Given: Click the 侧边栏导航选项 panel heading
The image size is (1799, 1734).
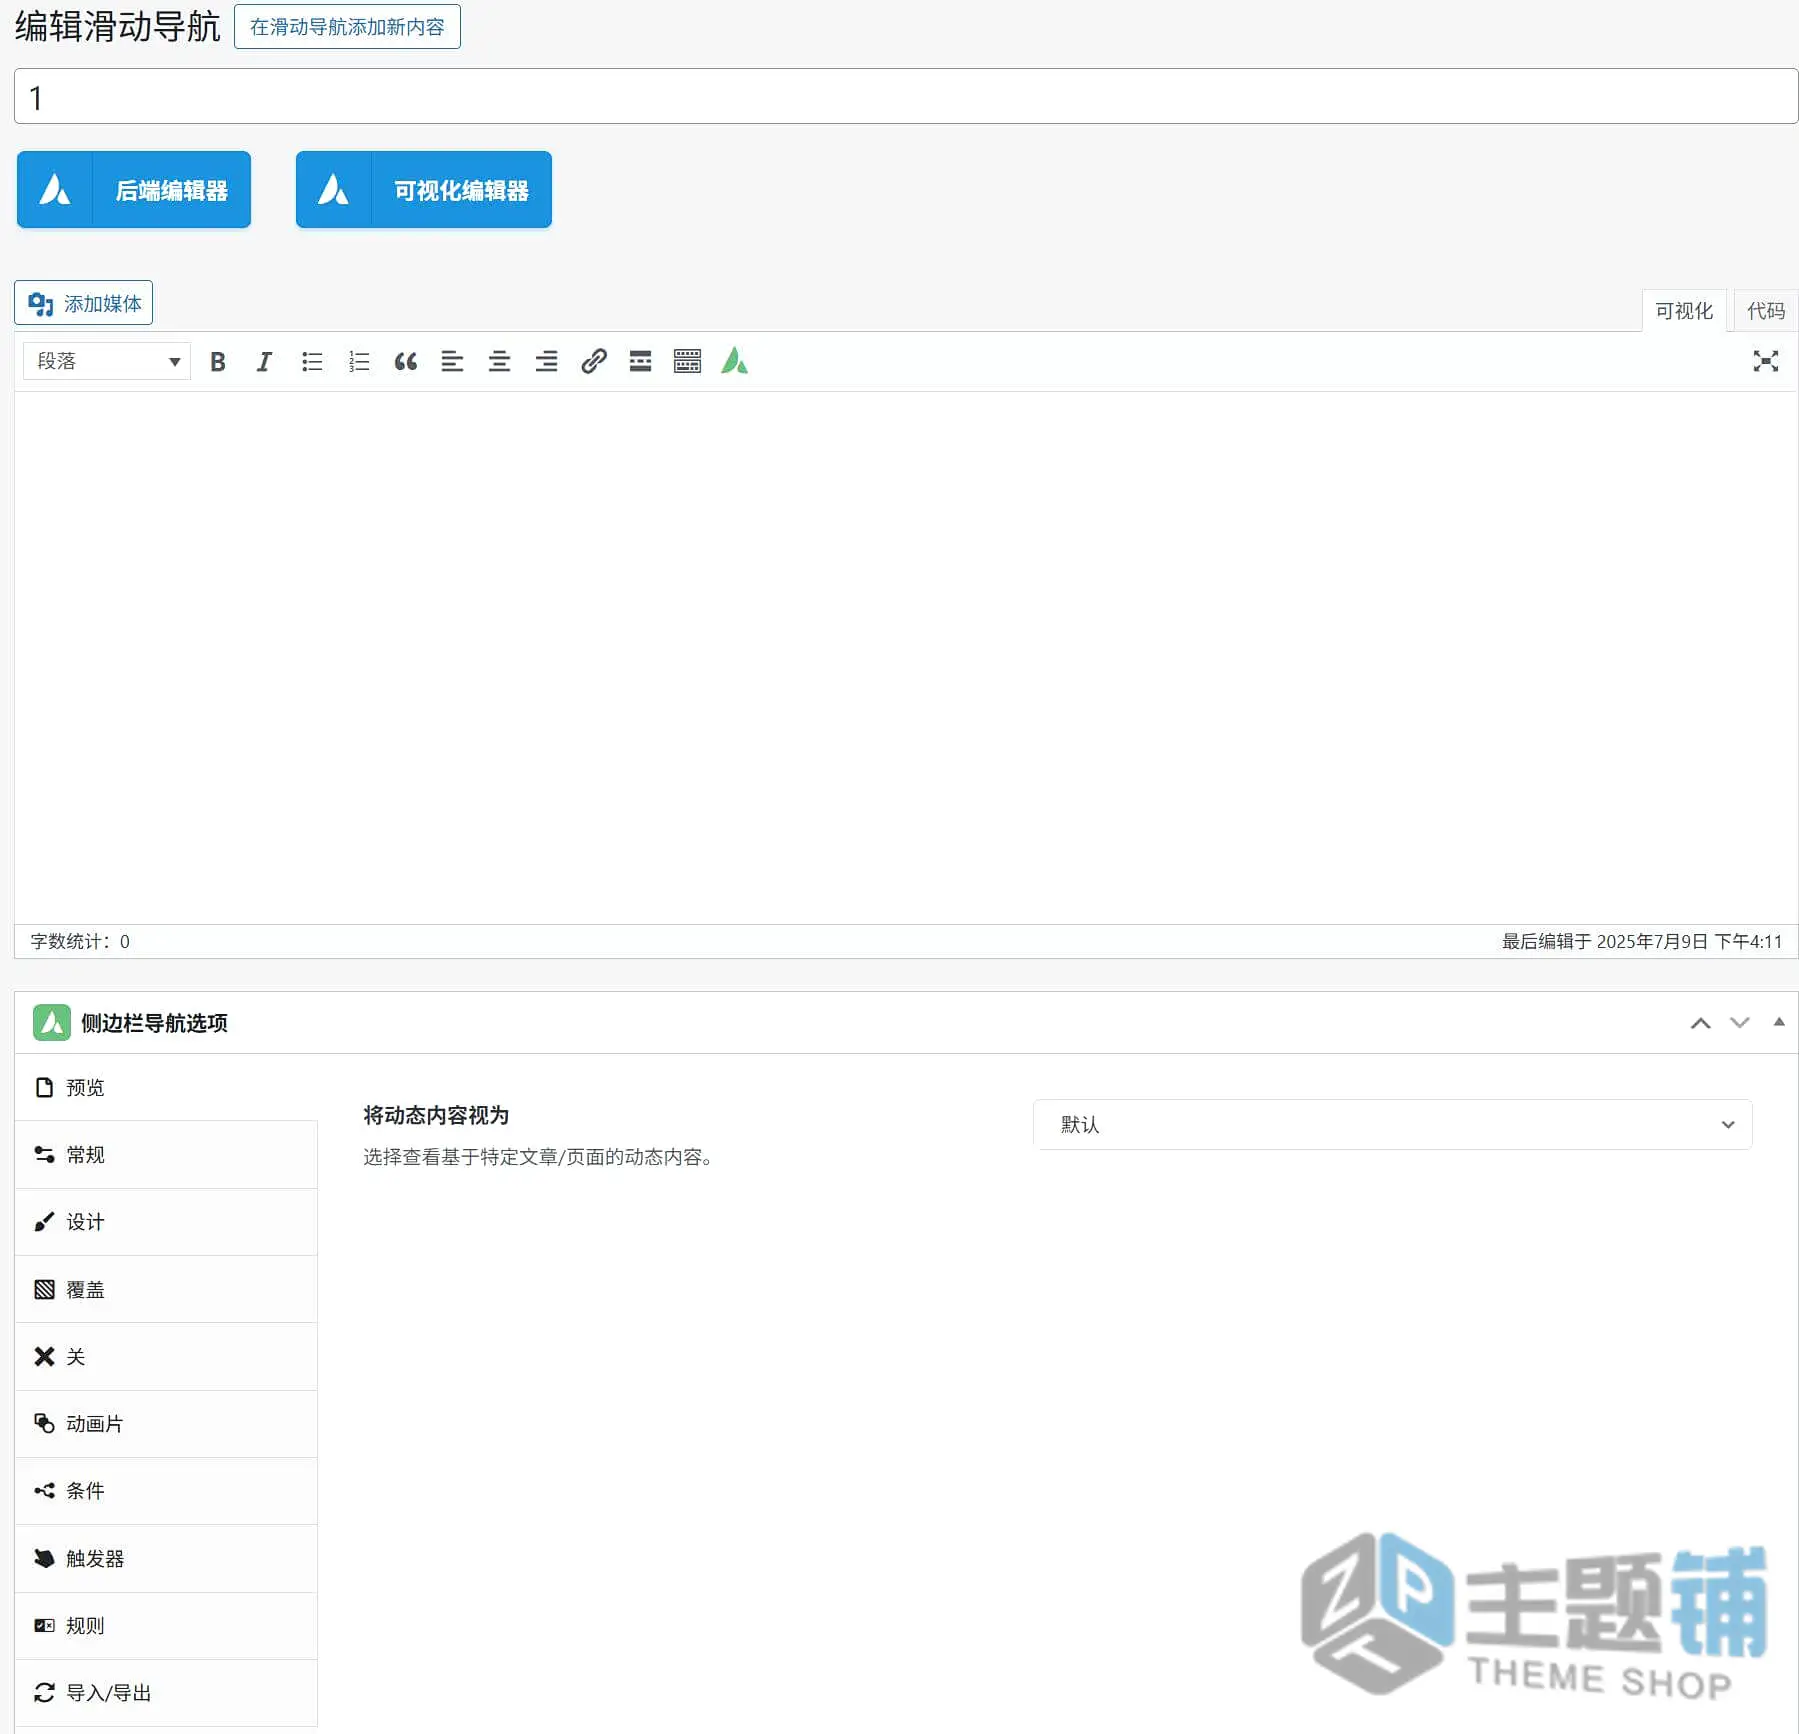Looking at the screenshot, I should point(154,1023).
